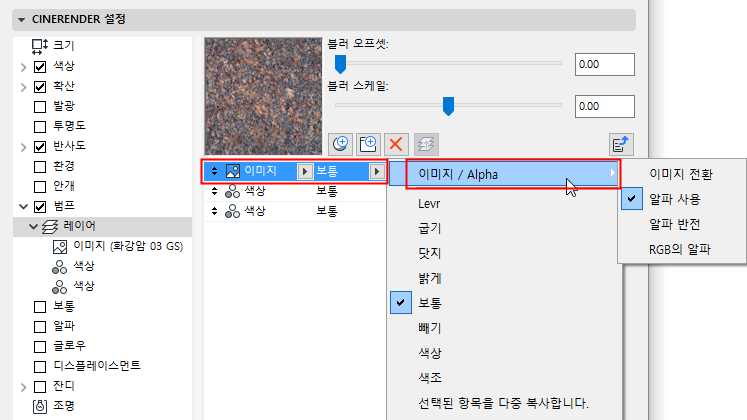Select 보통 mode text of second 색상 row
Image resolution: width=747 pixels, height=420 pixels.
pyautogui.click(x=327, y=211)
